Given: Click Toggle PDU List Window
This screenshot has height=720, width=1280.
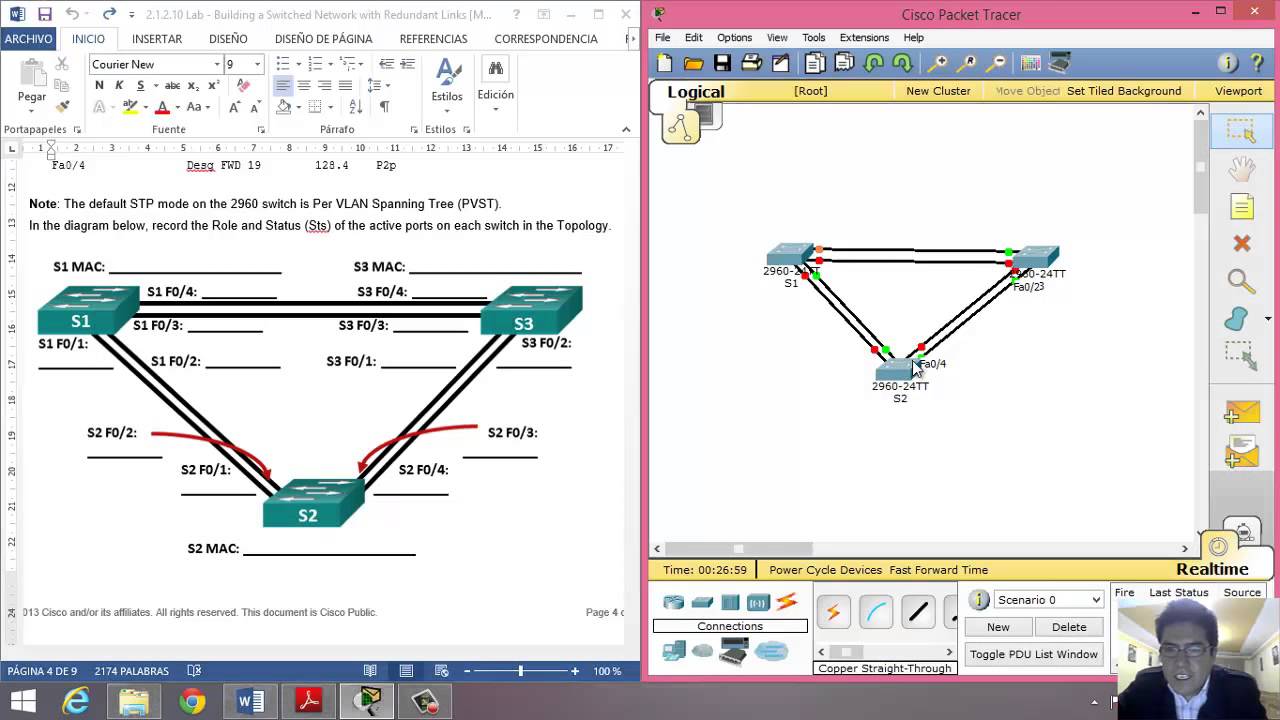Looking at the screenshot, I should tap(1033, 654).
